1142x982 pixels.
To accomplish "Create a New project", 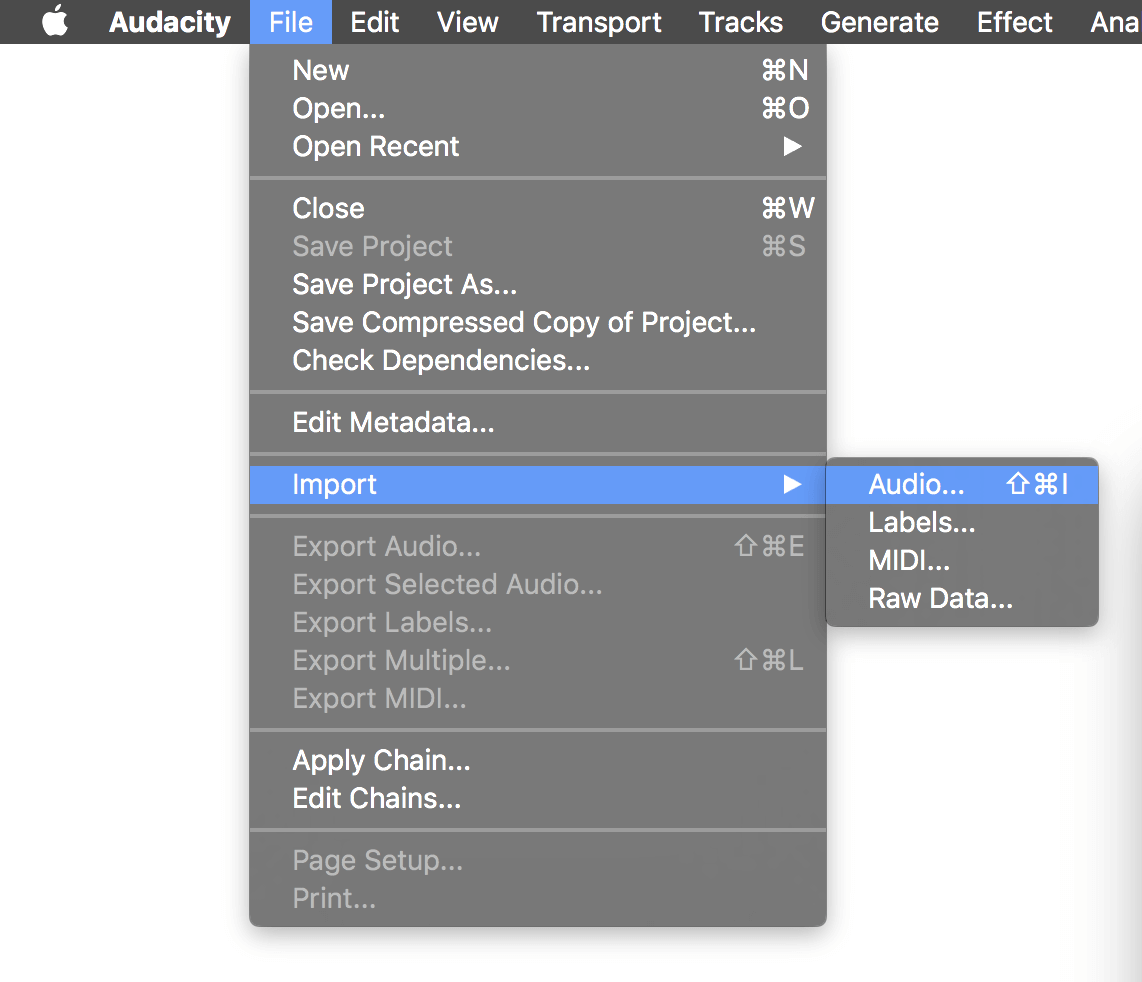I will click(x=320, y=70).
